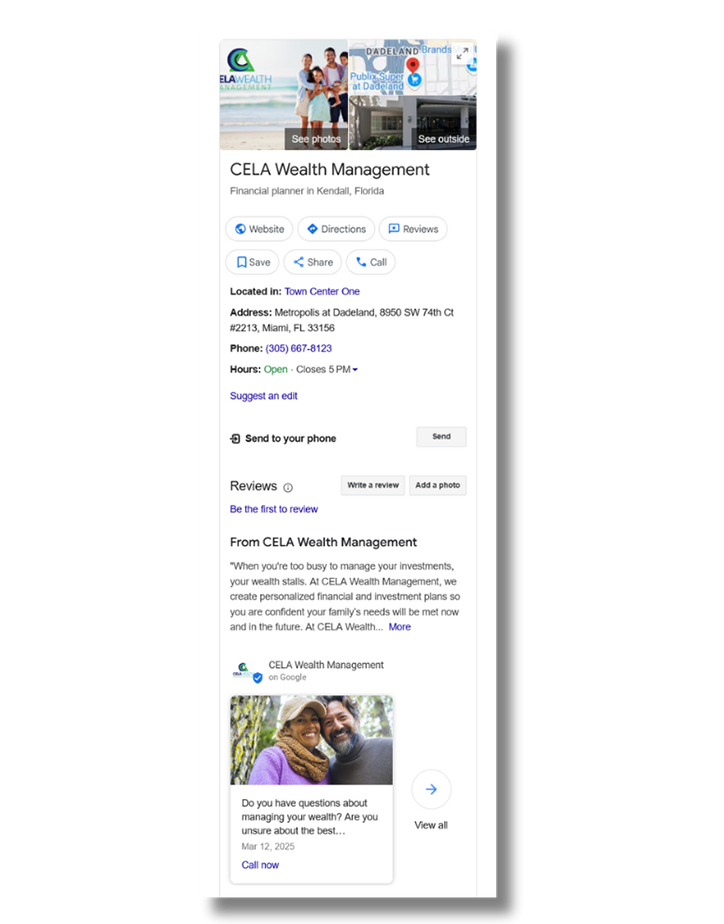Open the Town Center One link
The image size is (724, 924).
tap(322, 291)
